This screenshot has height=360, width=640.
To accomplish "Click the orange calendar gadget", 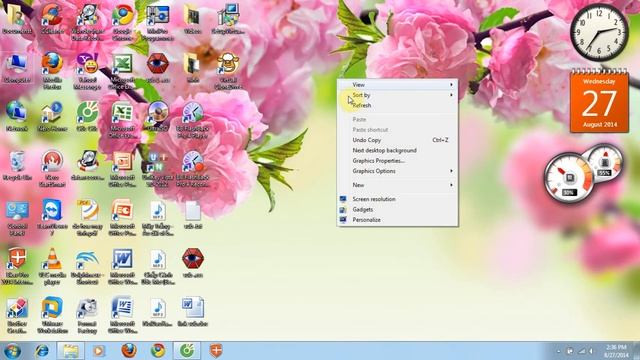I will pyautogui.click(x=599, y=101).
